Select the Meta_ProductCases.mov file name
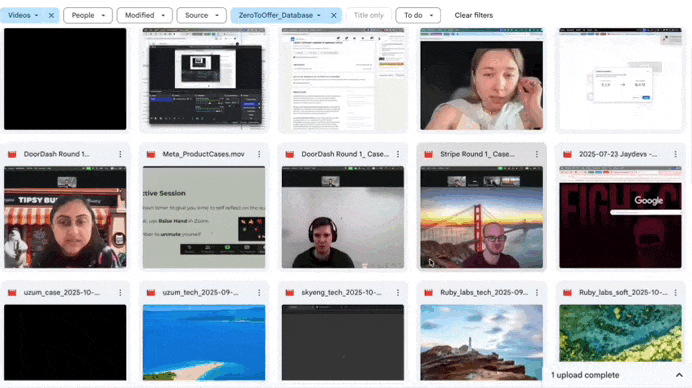Screen dimensions: 692x388 point(203,154)
